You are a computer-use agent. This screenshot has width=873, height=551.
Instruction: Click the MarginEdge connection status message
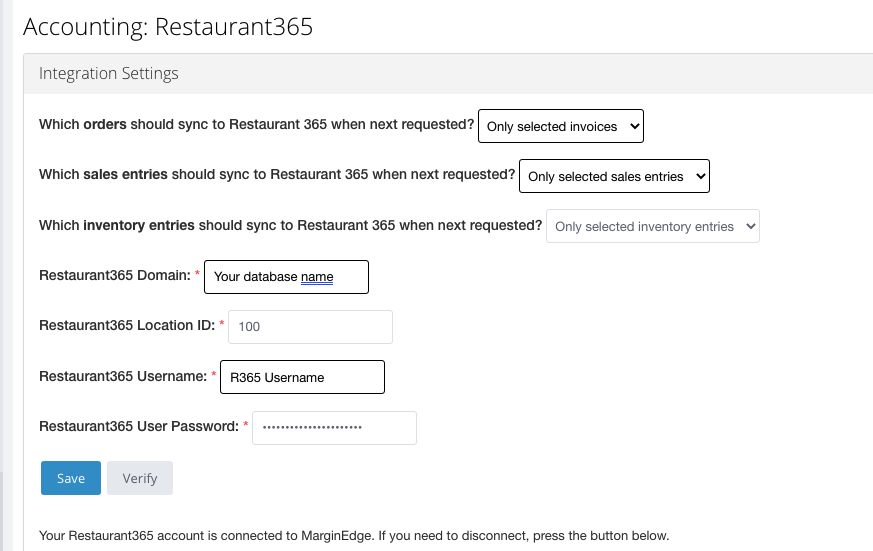353,535
